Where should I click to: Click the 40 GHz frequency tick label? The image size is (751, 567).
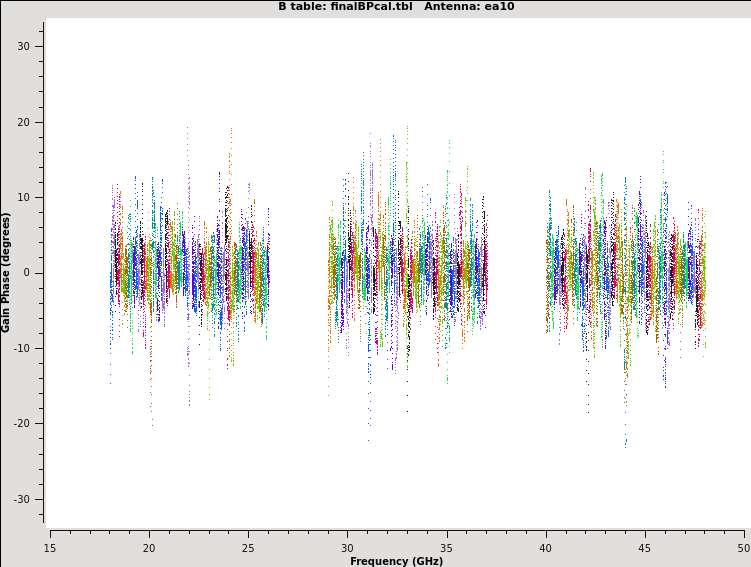pyautogui.click(x=546, y=547)
